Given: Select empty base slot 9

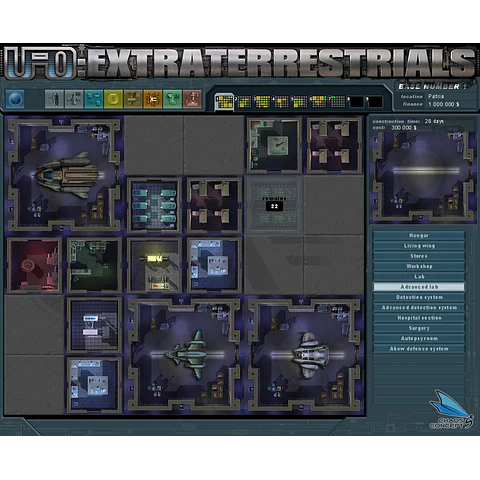Looking at the screenshot, I should click(x=374, y=102).
